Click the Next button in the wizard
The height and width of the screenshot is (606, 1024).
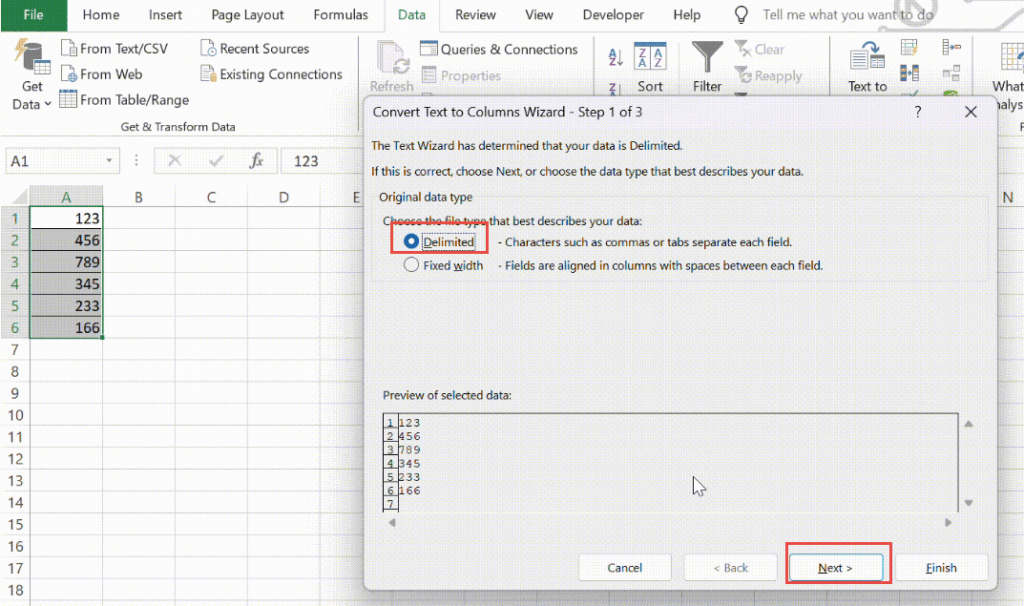click(836, 567)
